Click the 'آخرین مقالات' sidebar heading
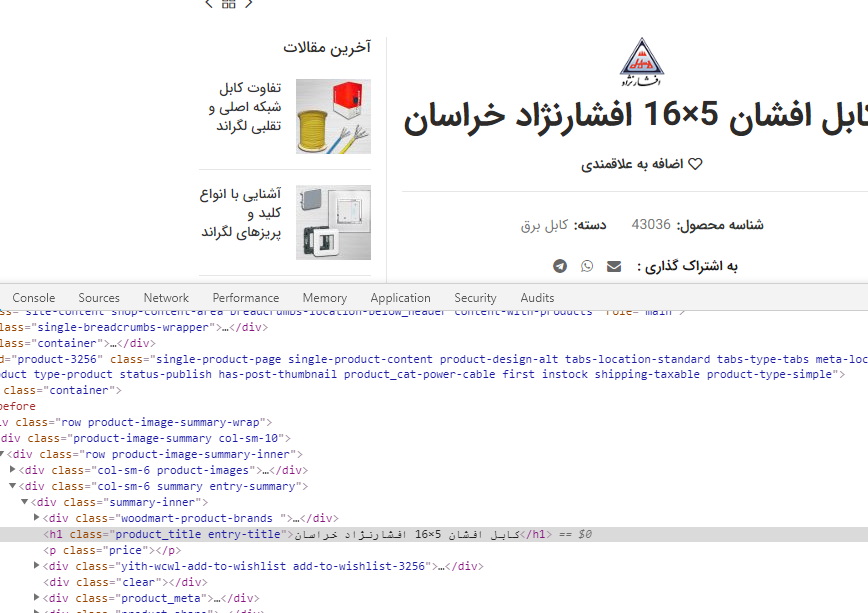The width and height of the screenshot is (868, 613). [327, 48]
